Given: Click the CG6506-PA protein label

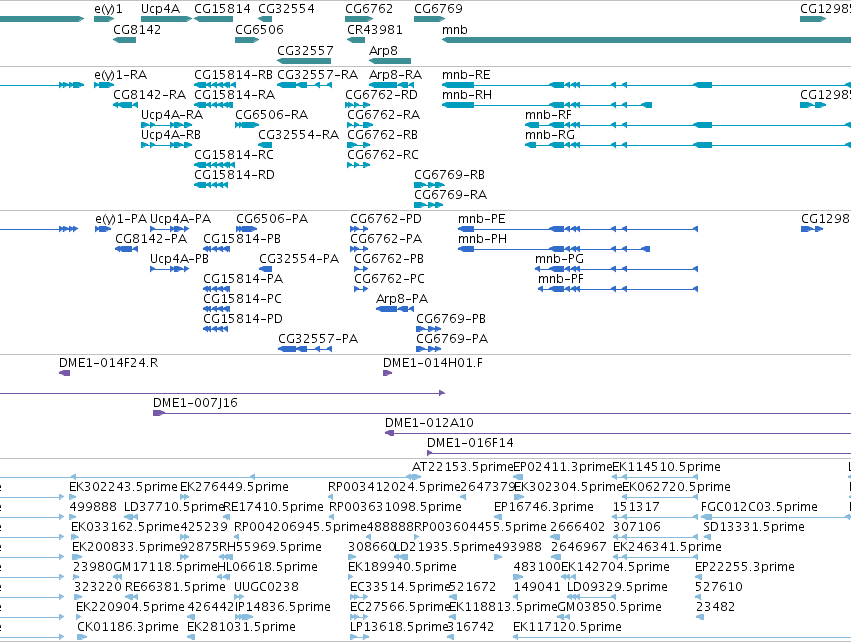Looking at the screenshot, I should 272,219.
